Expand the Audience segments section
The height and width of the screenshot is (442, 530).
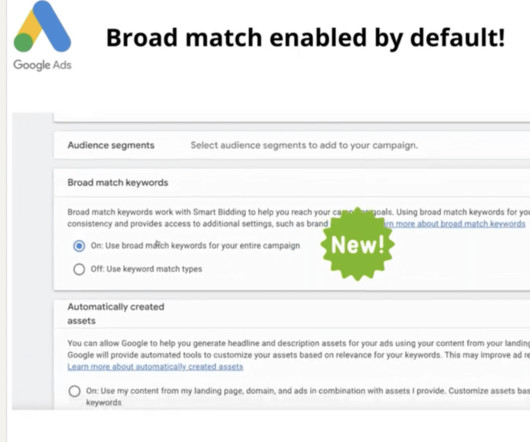click(x=292, y=145)
